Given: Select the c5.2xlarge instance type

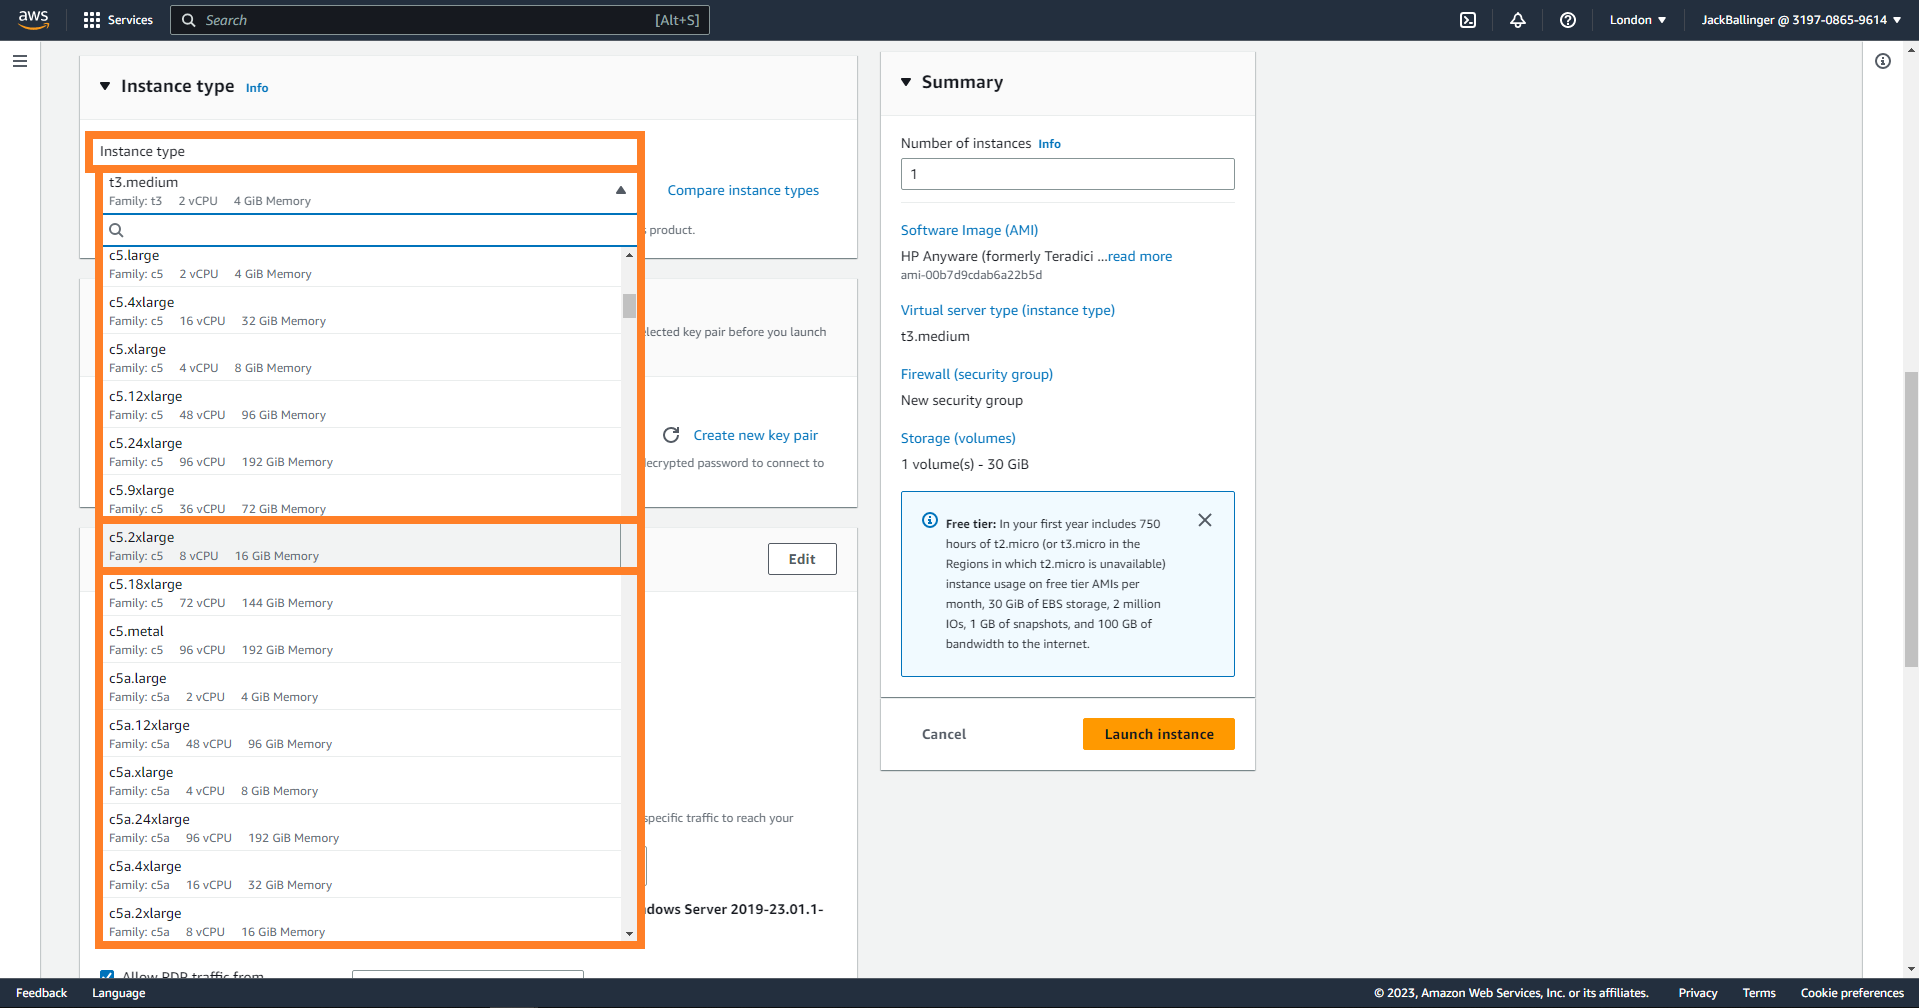Looking at the screenshot, I should (x=362, y=546).
